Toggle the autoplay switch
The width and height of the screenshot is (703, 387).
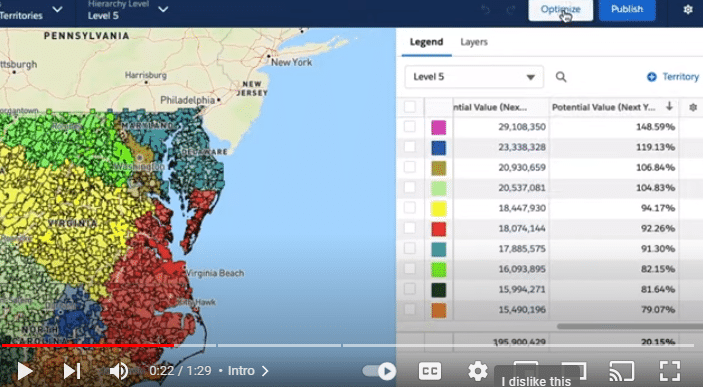point(379,371)
